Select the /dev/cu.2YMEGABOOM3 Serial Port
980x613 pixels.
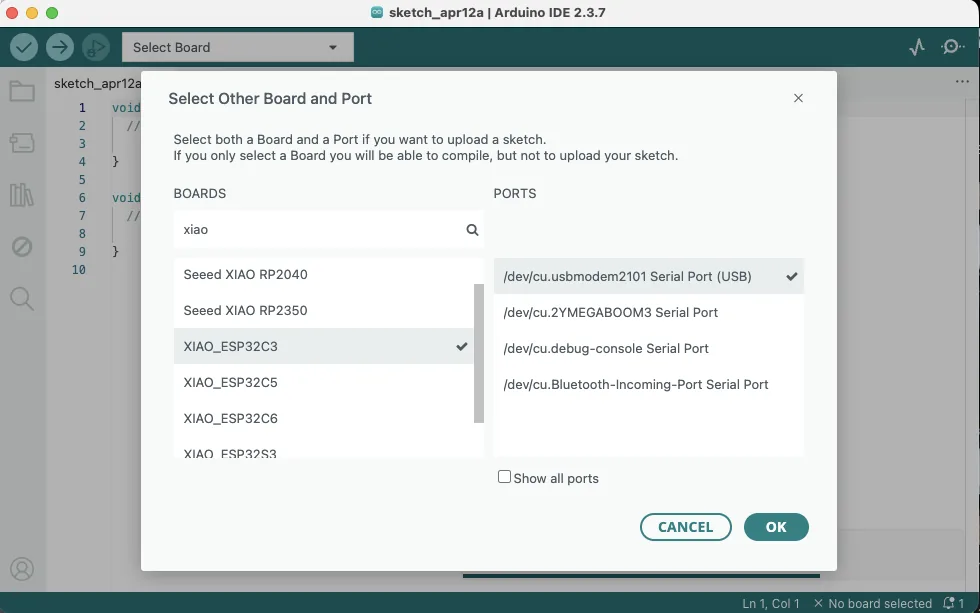611,312
